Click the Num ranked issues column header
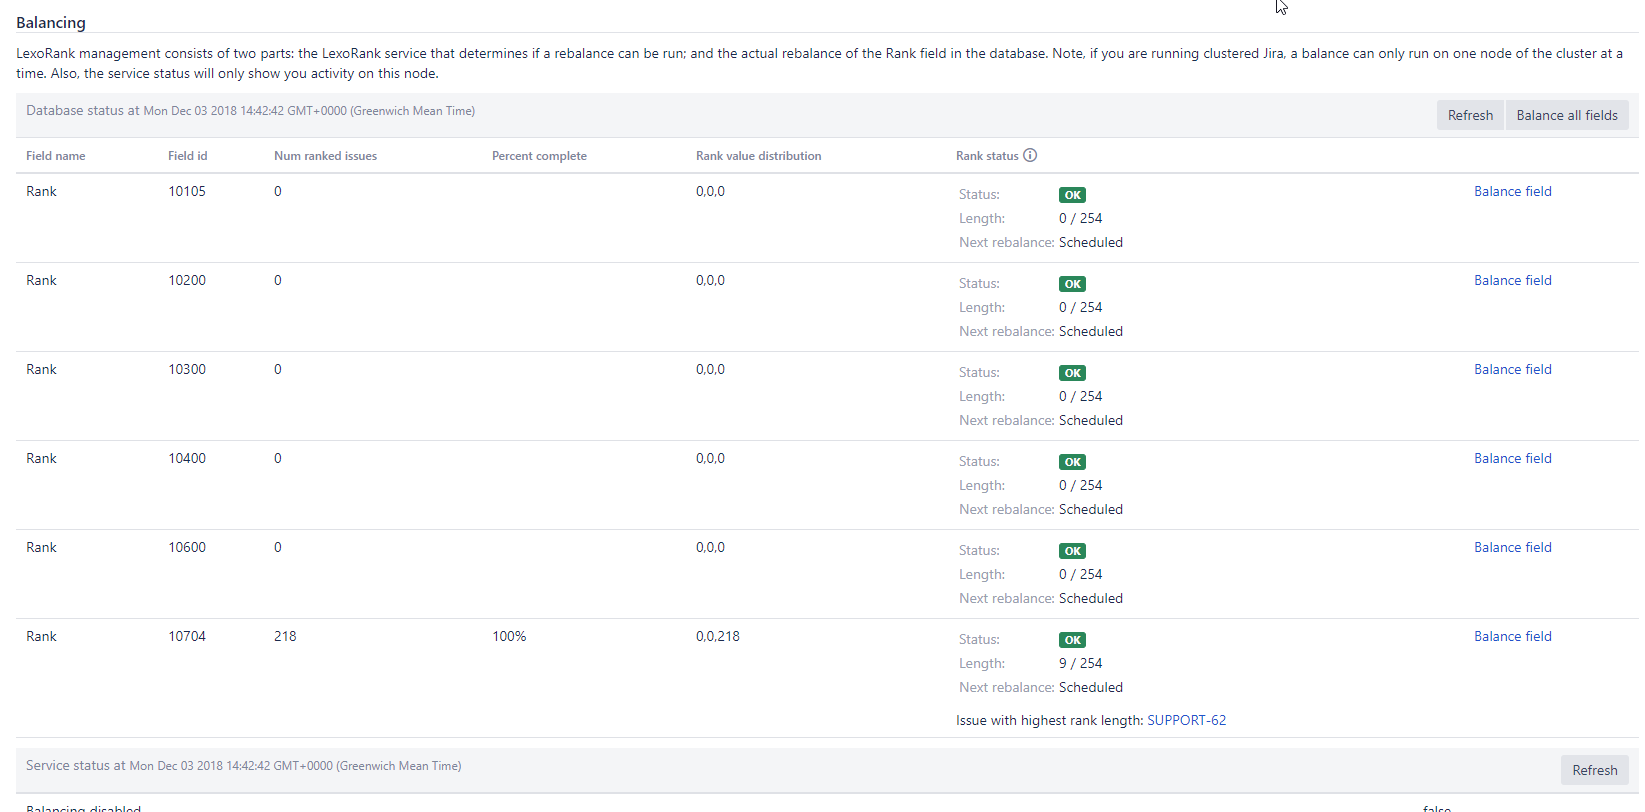1645x812 pixels. 325,156
